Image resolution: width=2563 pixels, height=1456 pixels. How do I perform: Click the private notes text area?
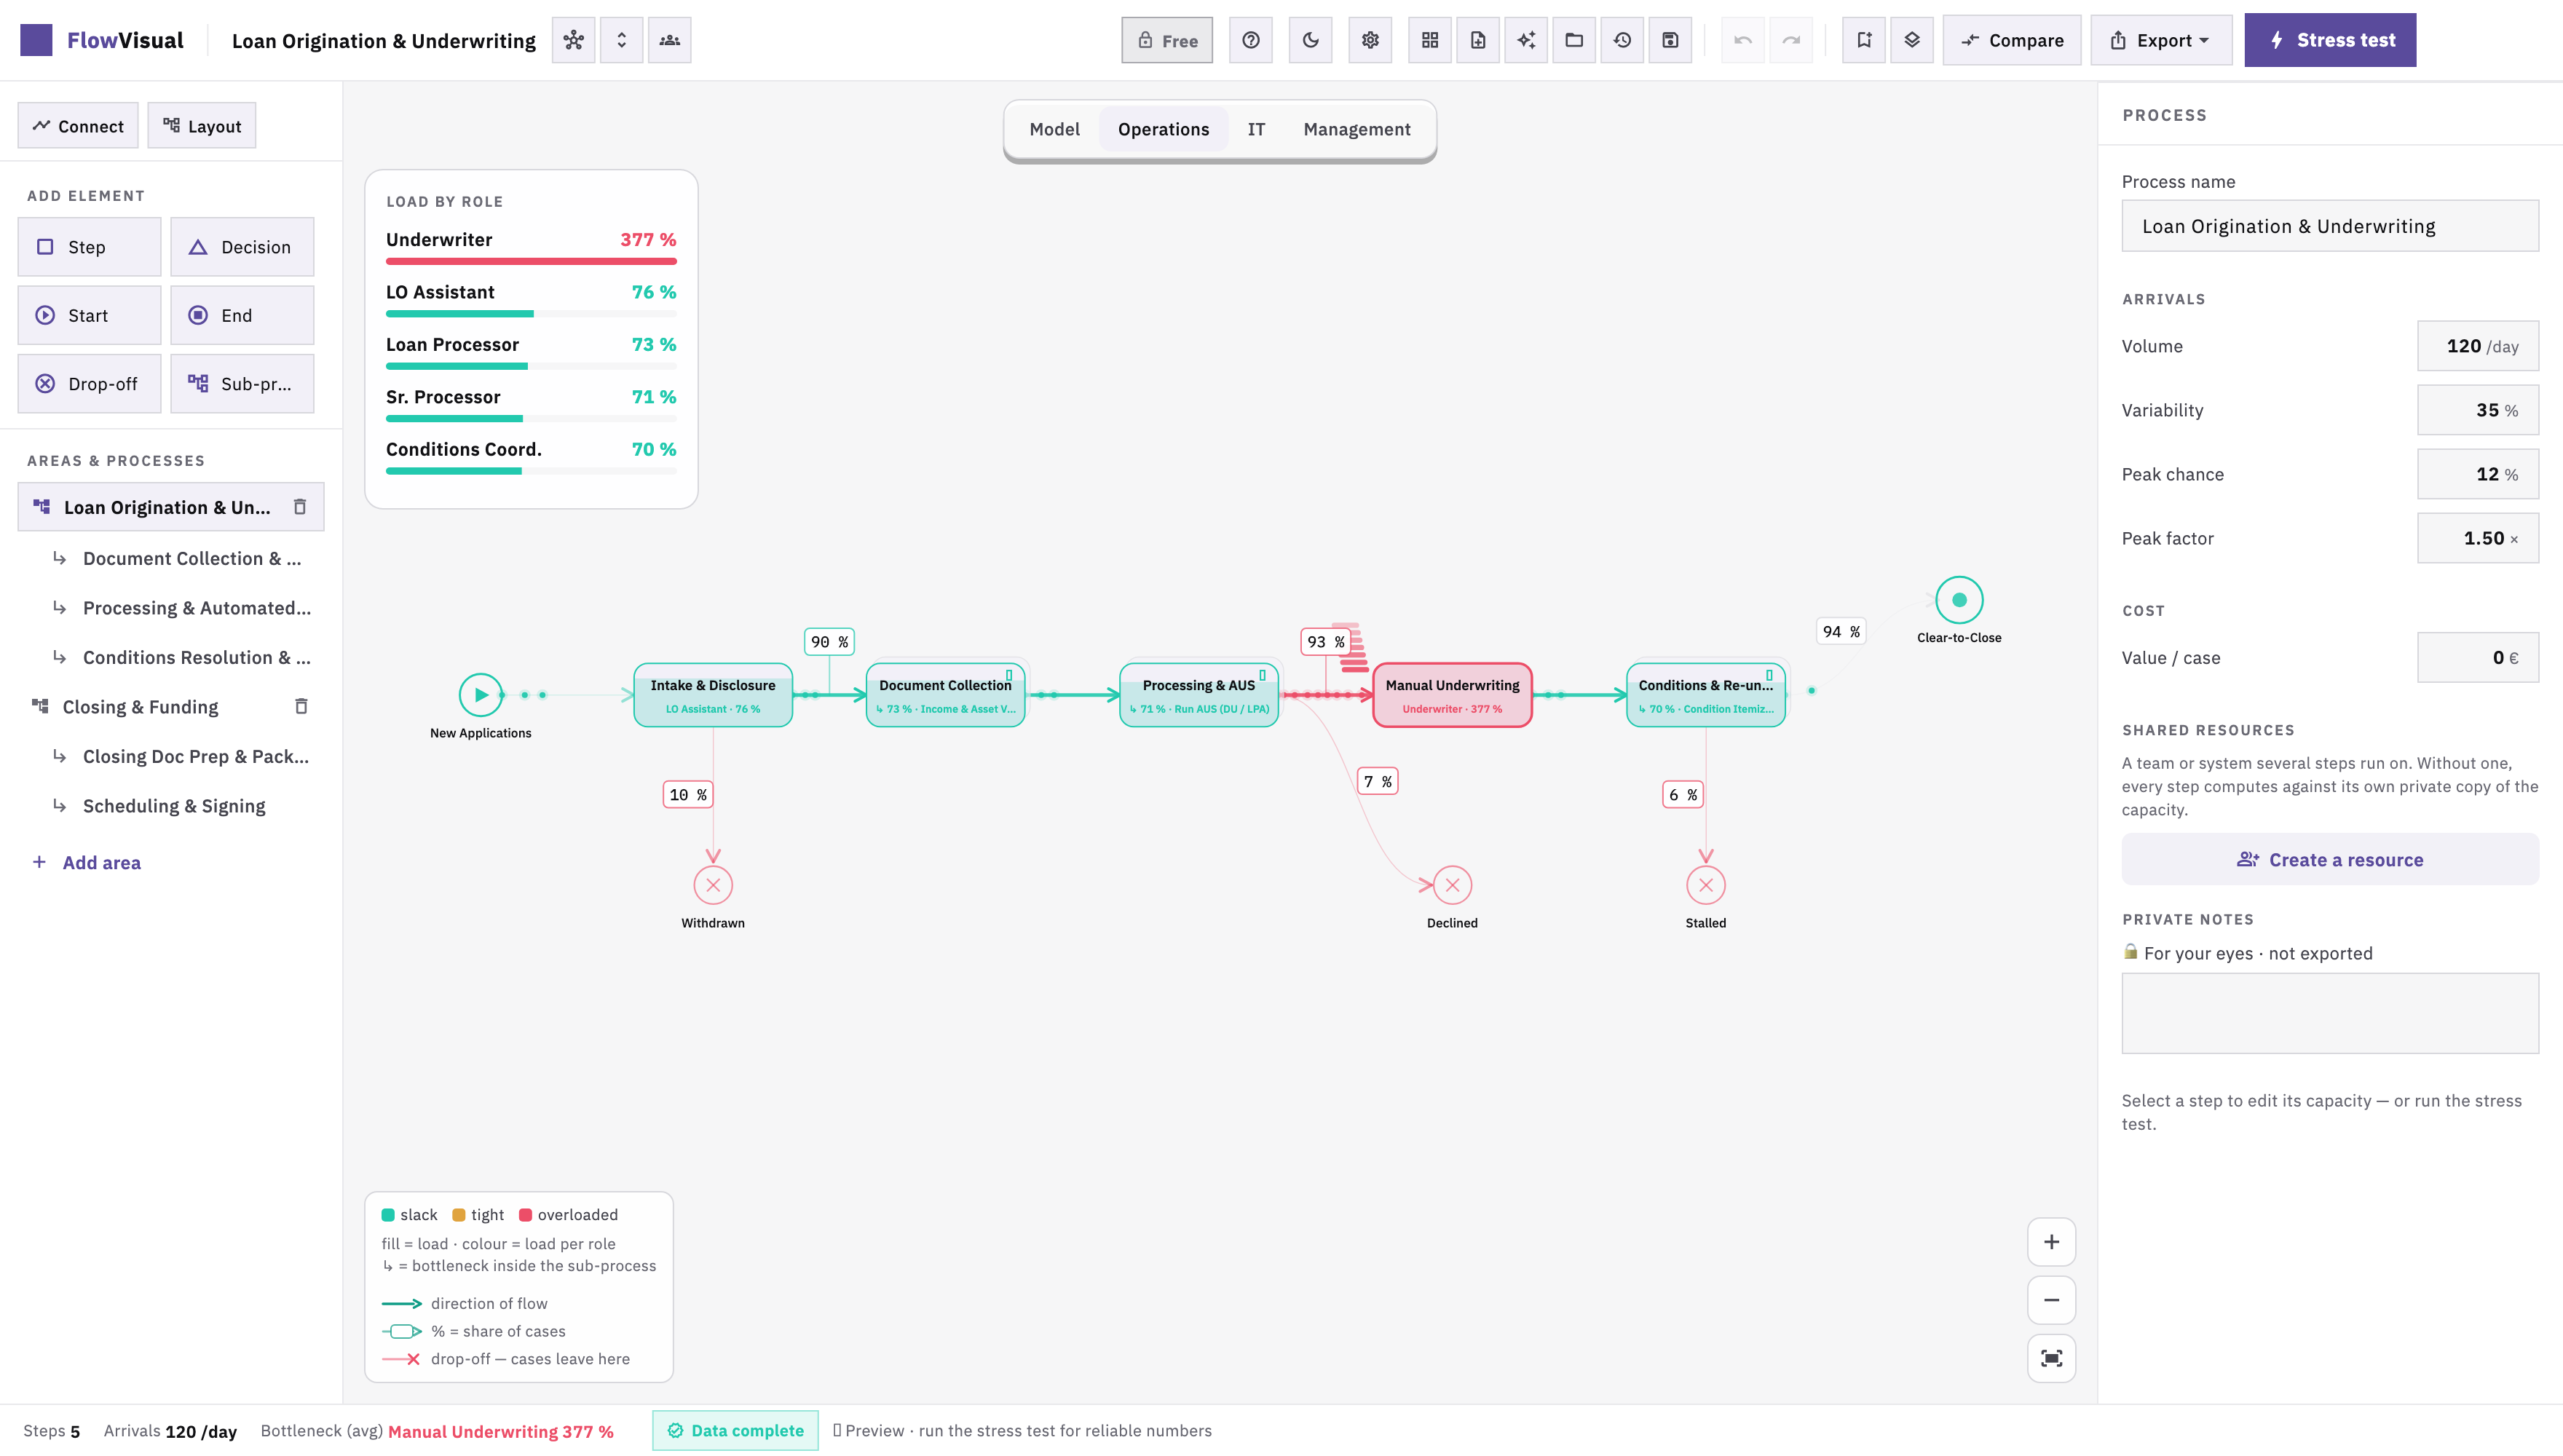click(x=2330, y=1013)
